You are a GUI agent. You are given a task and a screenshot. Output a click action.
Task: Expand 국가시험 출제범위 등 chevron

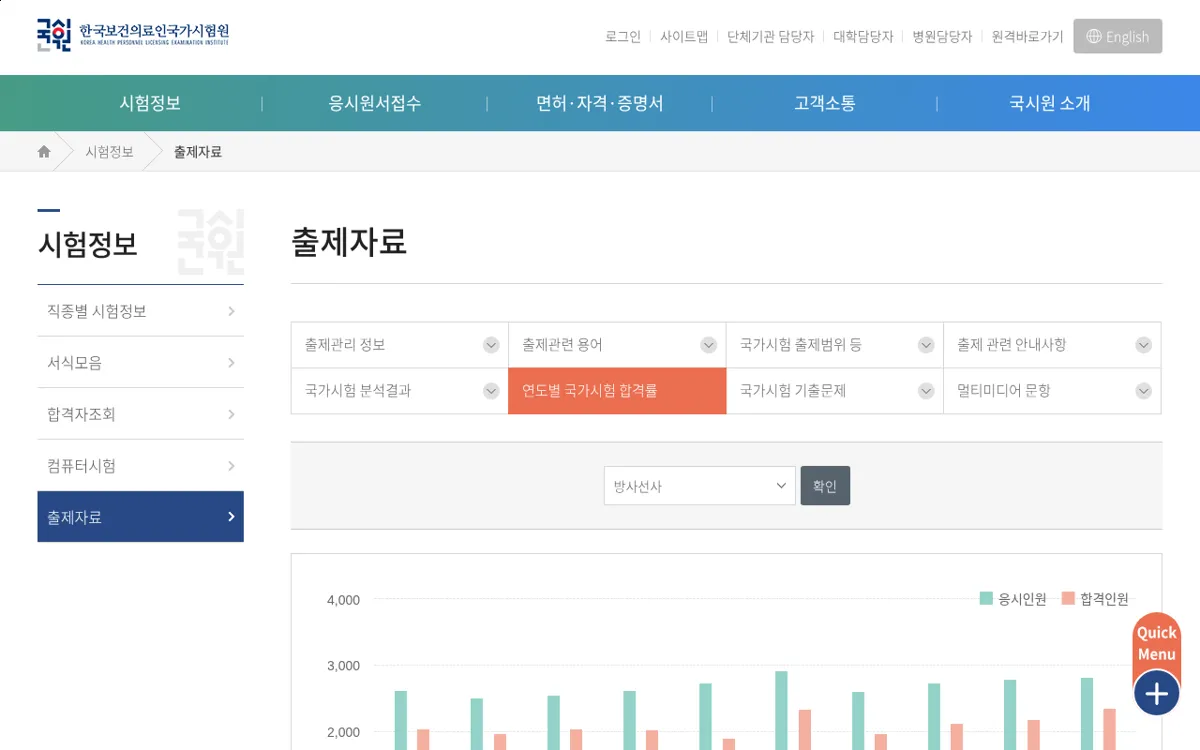click(926, 345)
